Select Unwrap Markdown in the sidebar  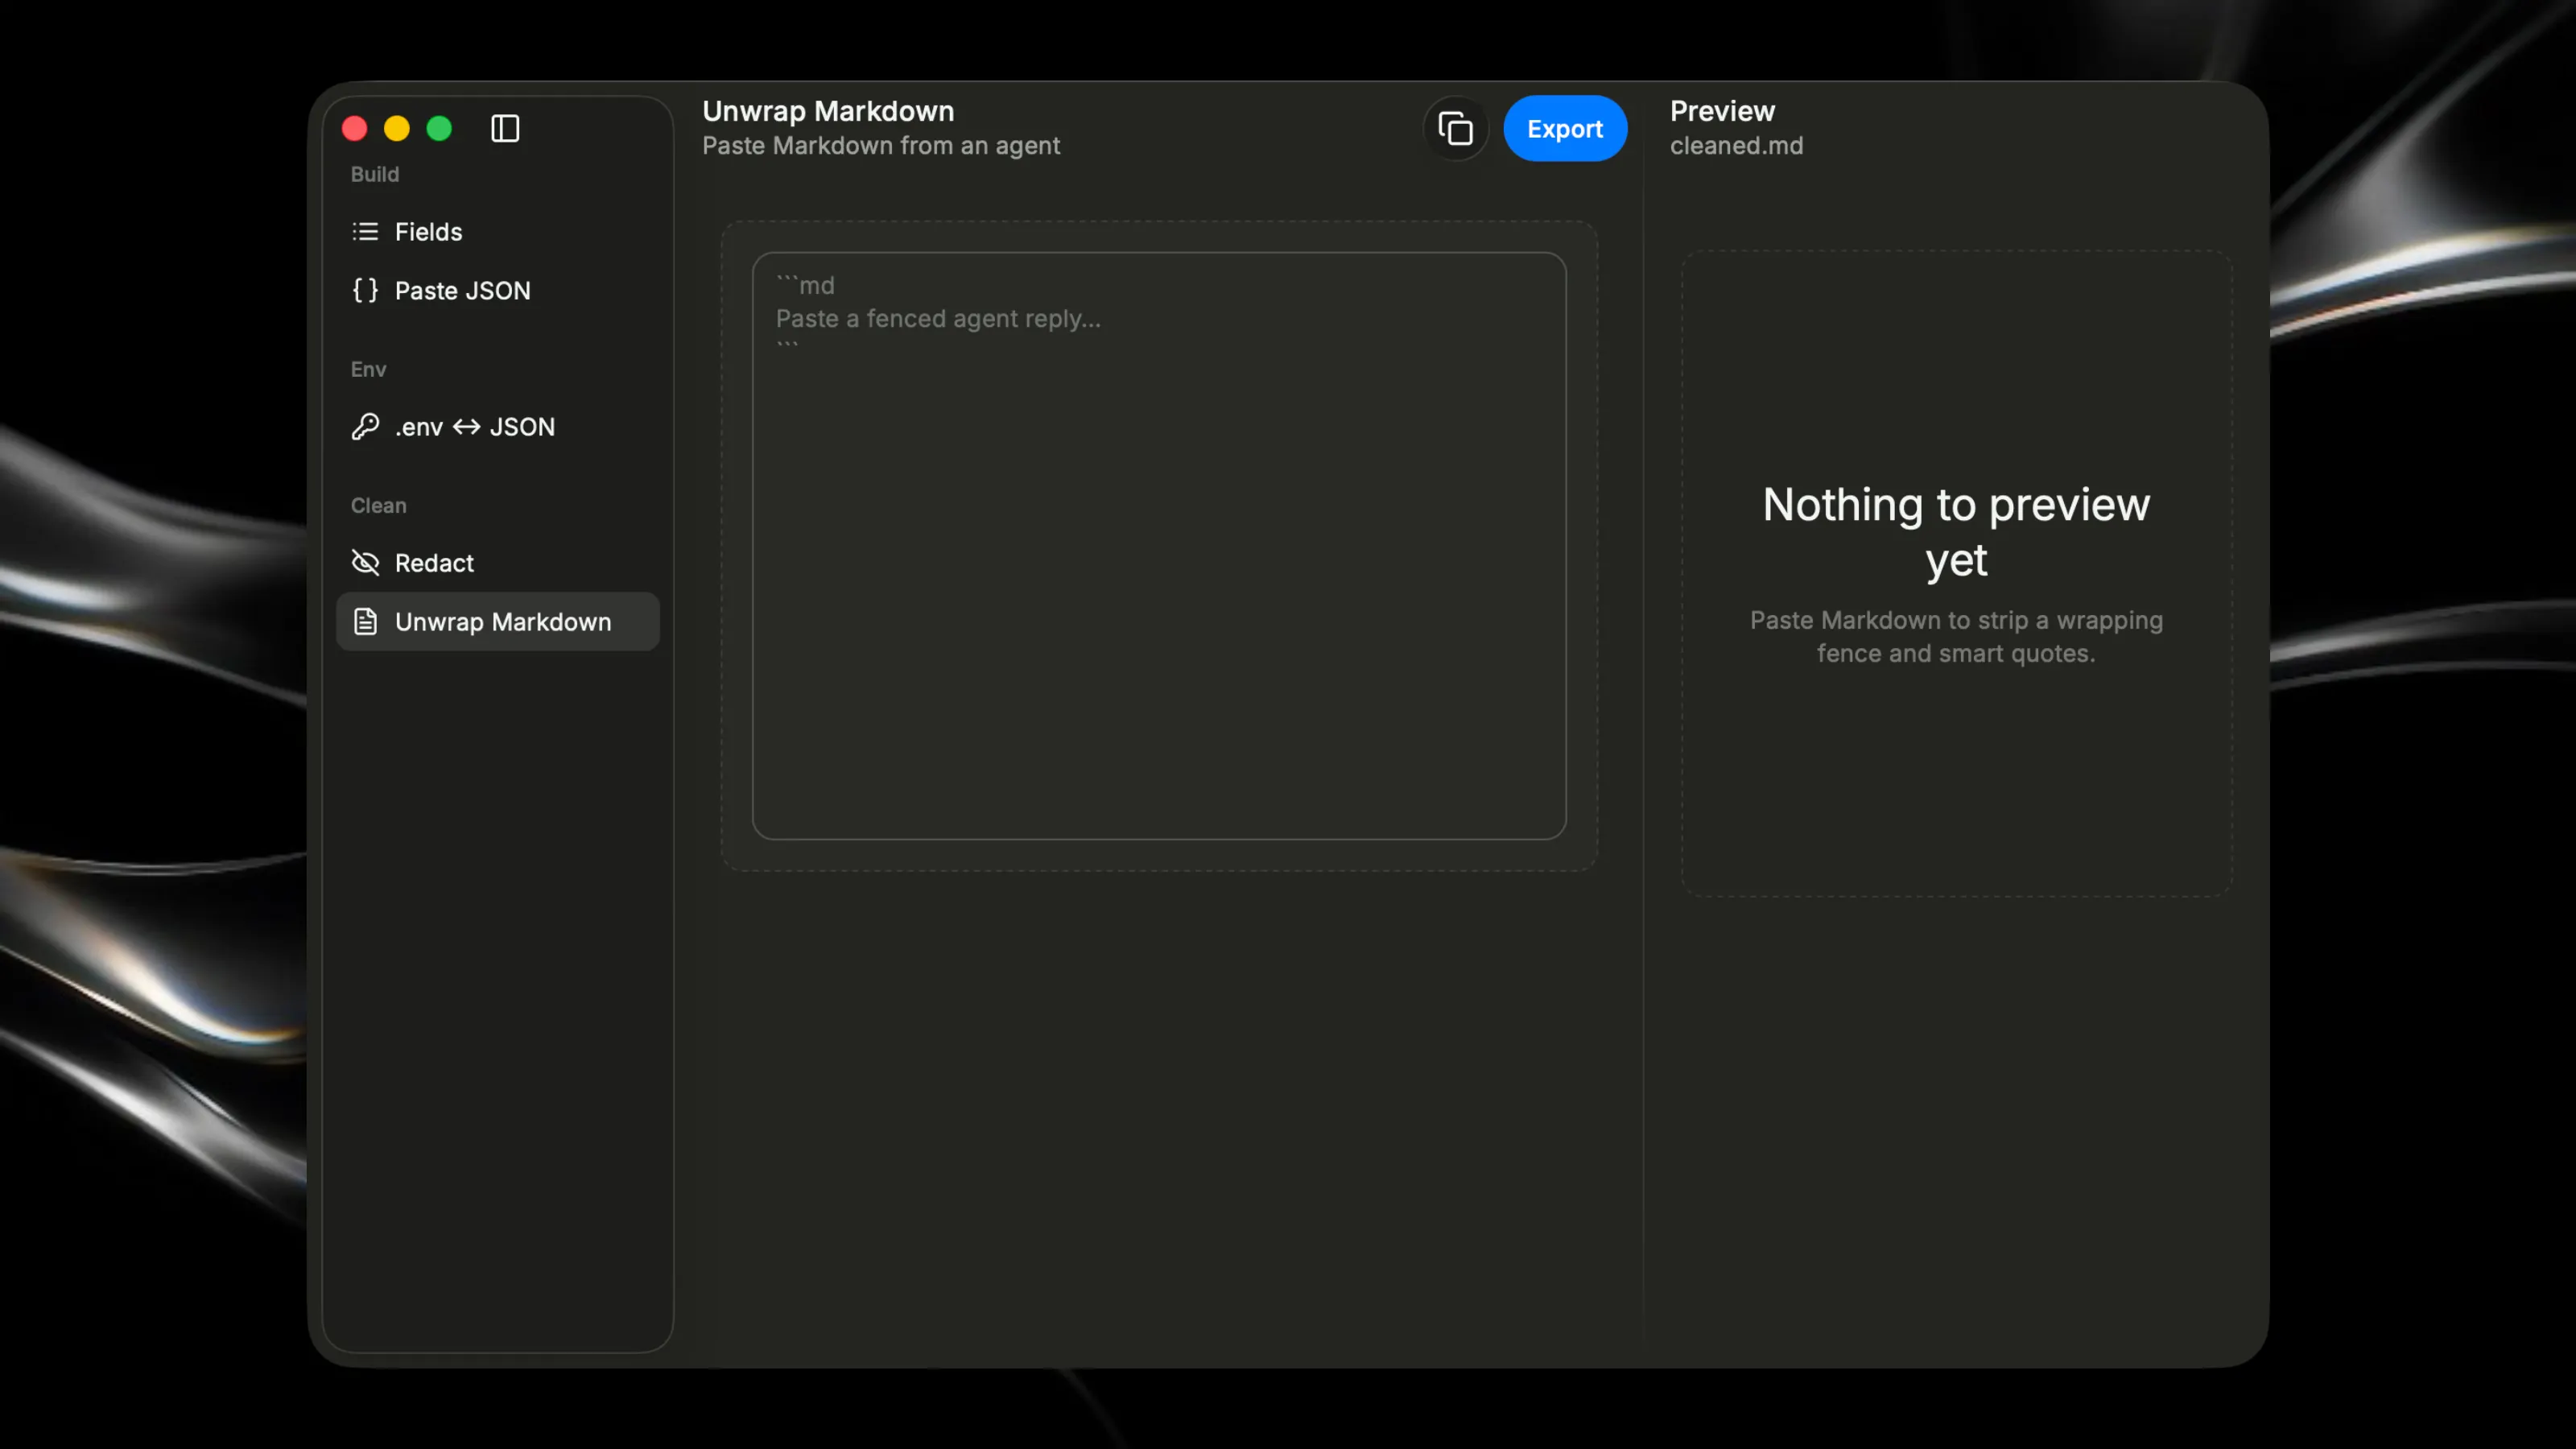pyautogui.click(x=497, y=622)
